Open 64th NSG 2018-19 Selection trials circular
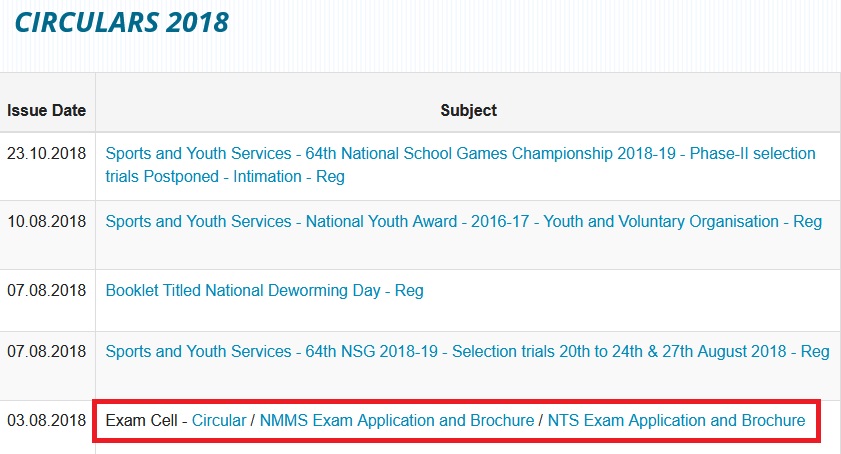Image resolution: width=841 pixels, height=454 pixels. (467, 351)
